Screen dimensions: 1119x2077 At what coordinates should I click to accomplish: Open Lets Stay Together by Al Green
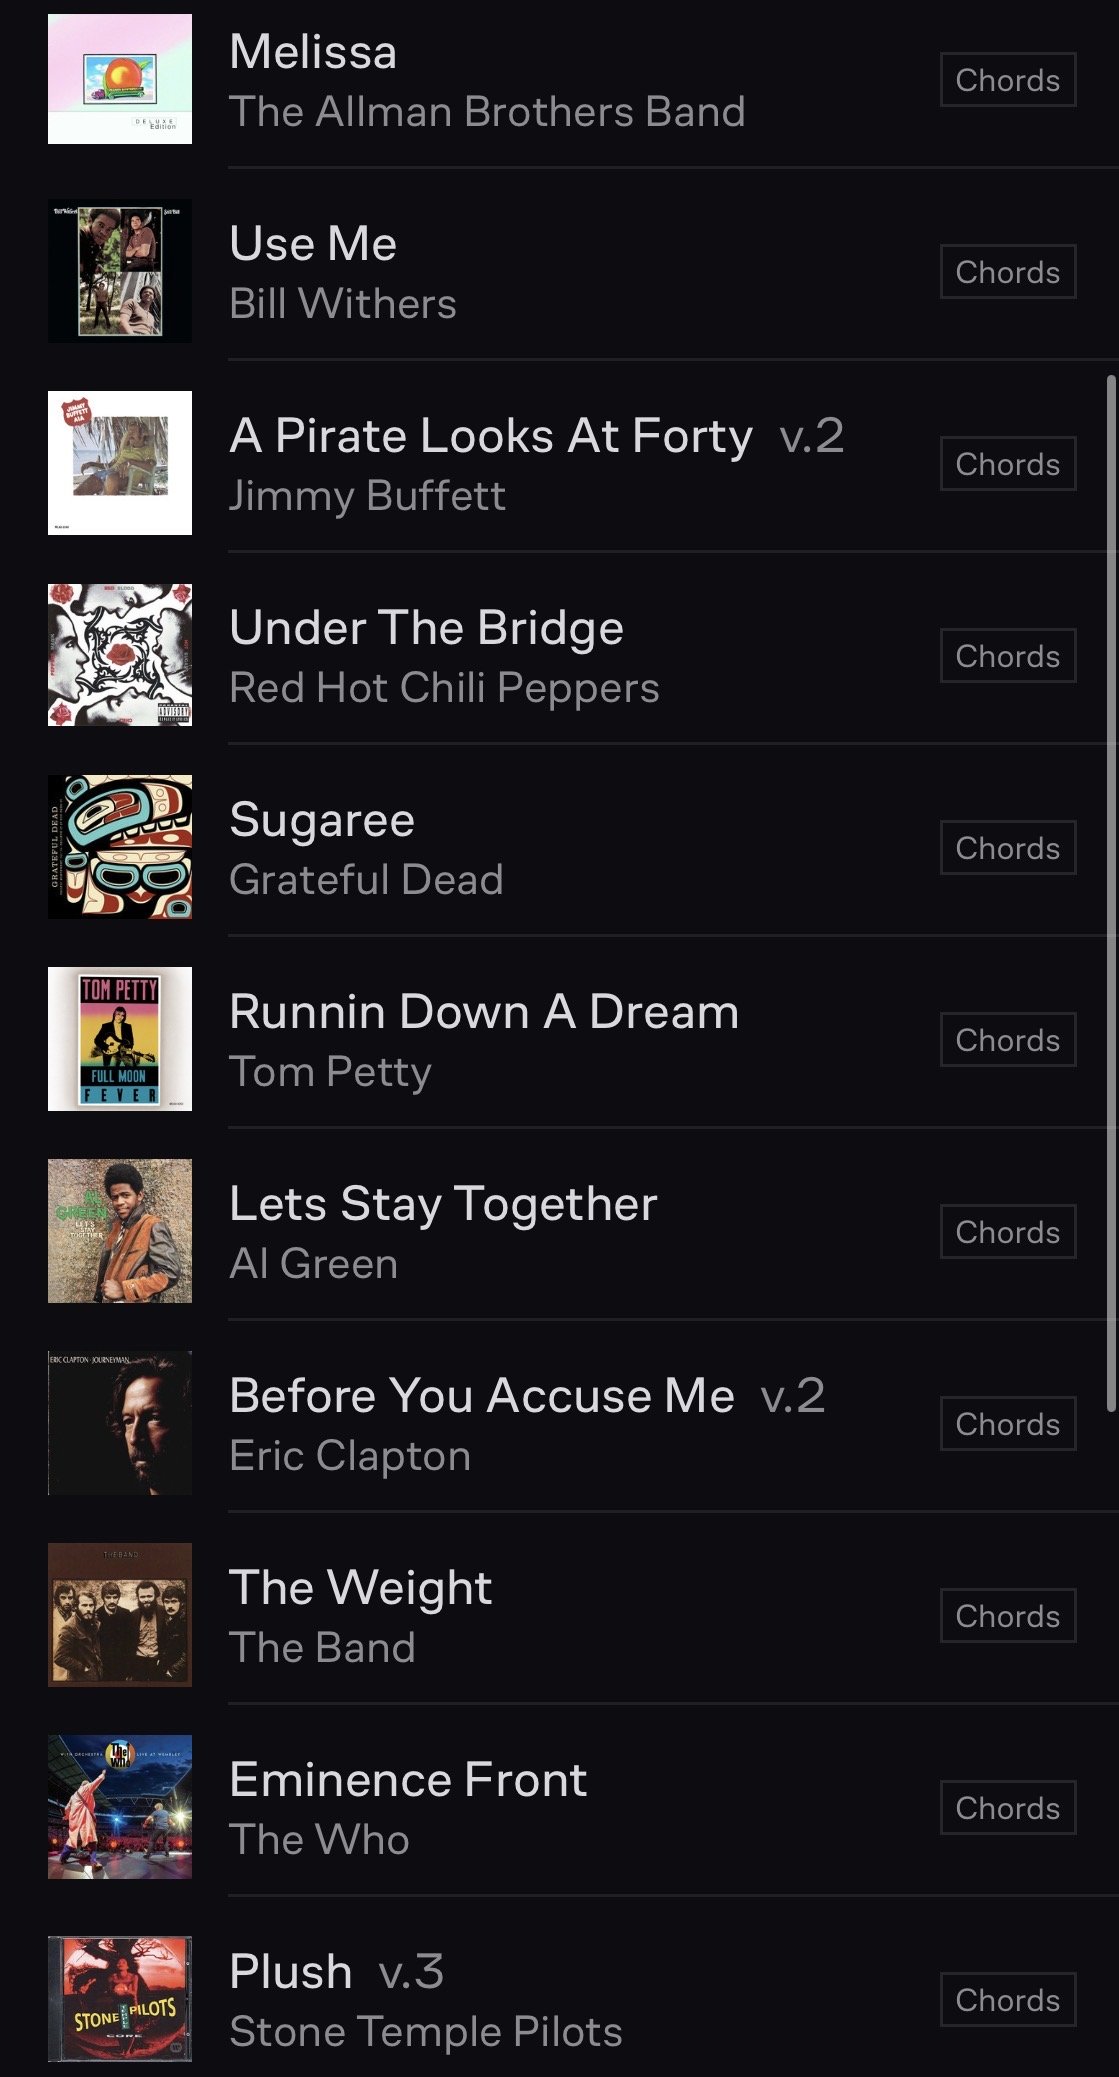pos(573,1231)
